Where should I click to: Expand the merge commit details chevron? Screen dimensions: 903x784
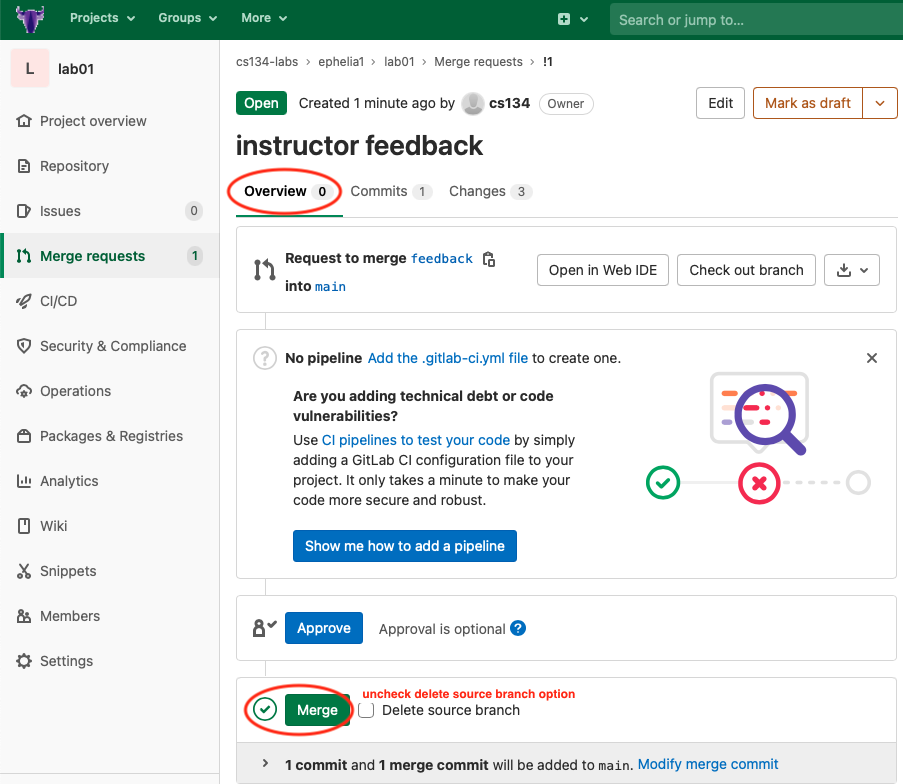pyautogui.click(x=265, y=763)
